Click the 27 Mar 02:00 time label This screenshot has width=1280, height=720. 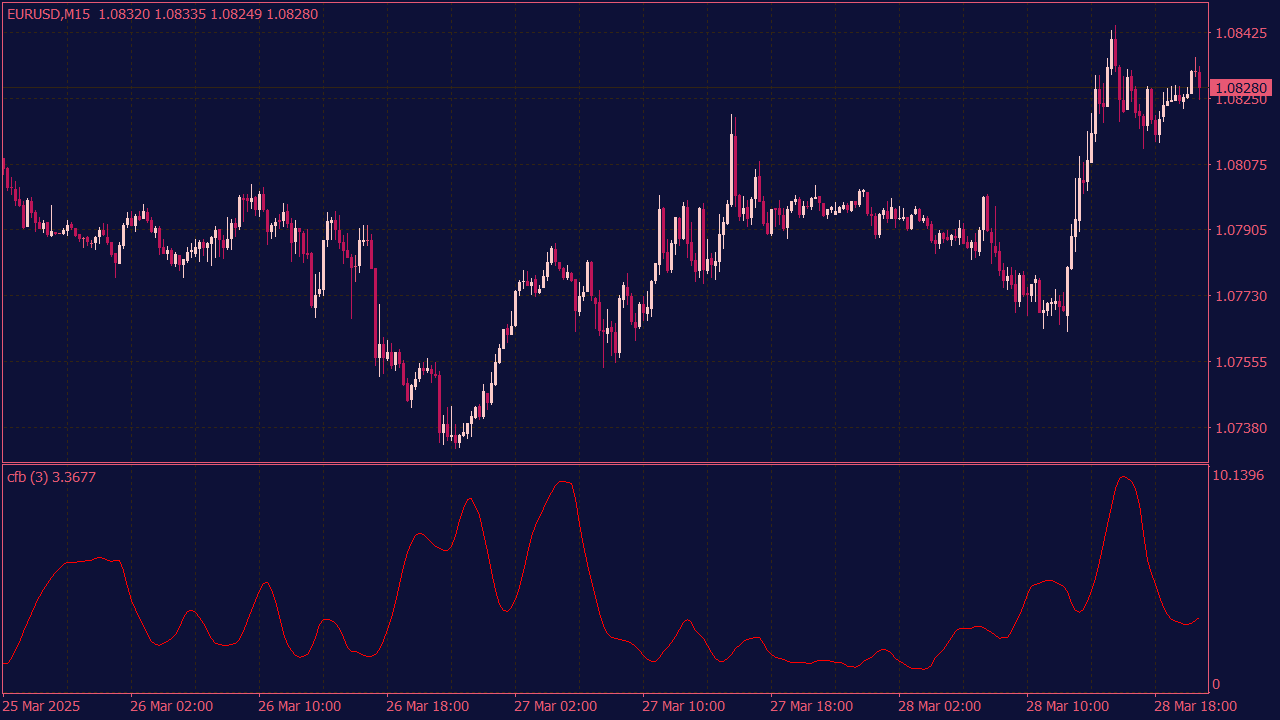[x=556, y=706]
